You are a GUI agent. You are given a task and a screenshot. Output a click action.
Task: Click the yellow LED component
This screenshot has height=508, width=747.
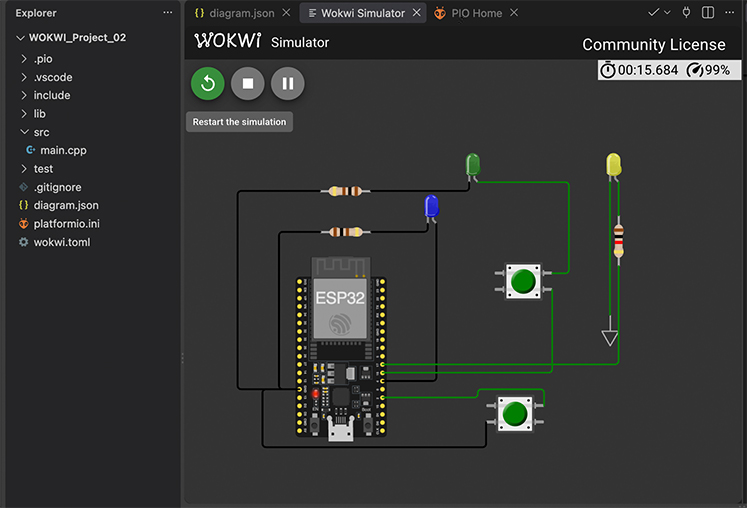tap(614, 166)
